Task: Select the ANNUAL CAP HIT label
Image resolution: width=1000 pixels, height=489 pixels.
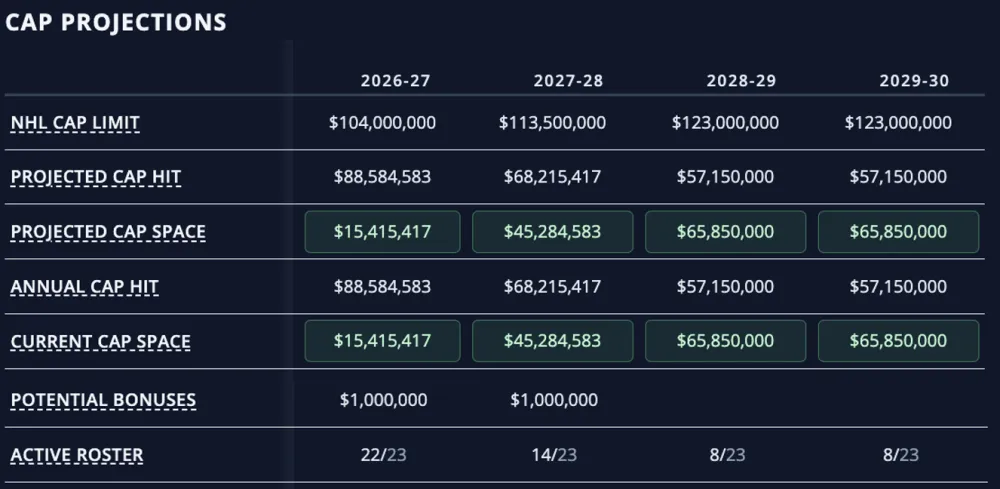Action: pos(85,287)
